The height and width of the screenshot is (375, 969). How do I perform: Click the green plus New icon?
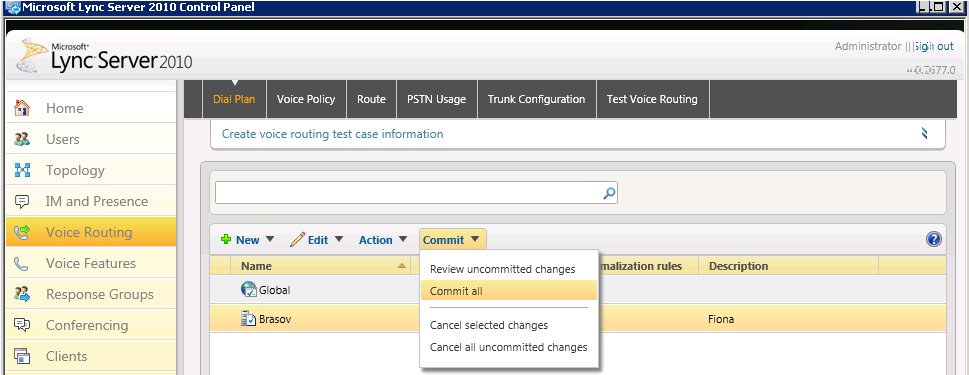pos(226,239)
